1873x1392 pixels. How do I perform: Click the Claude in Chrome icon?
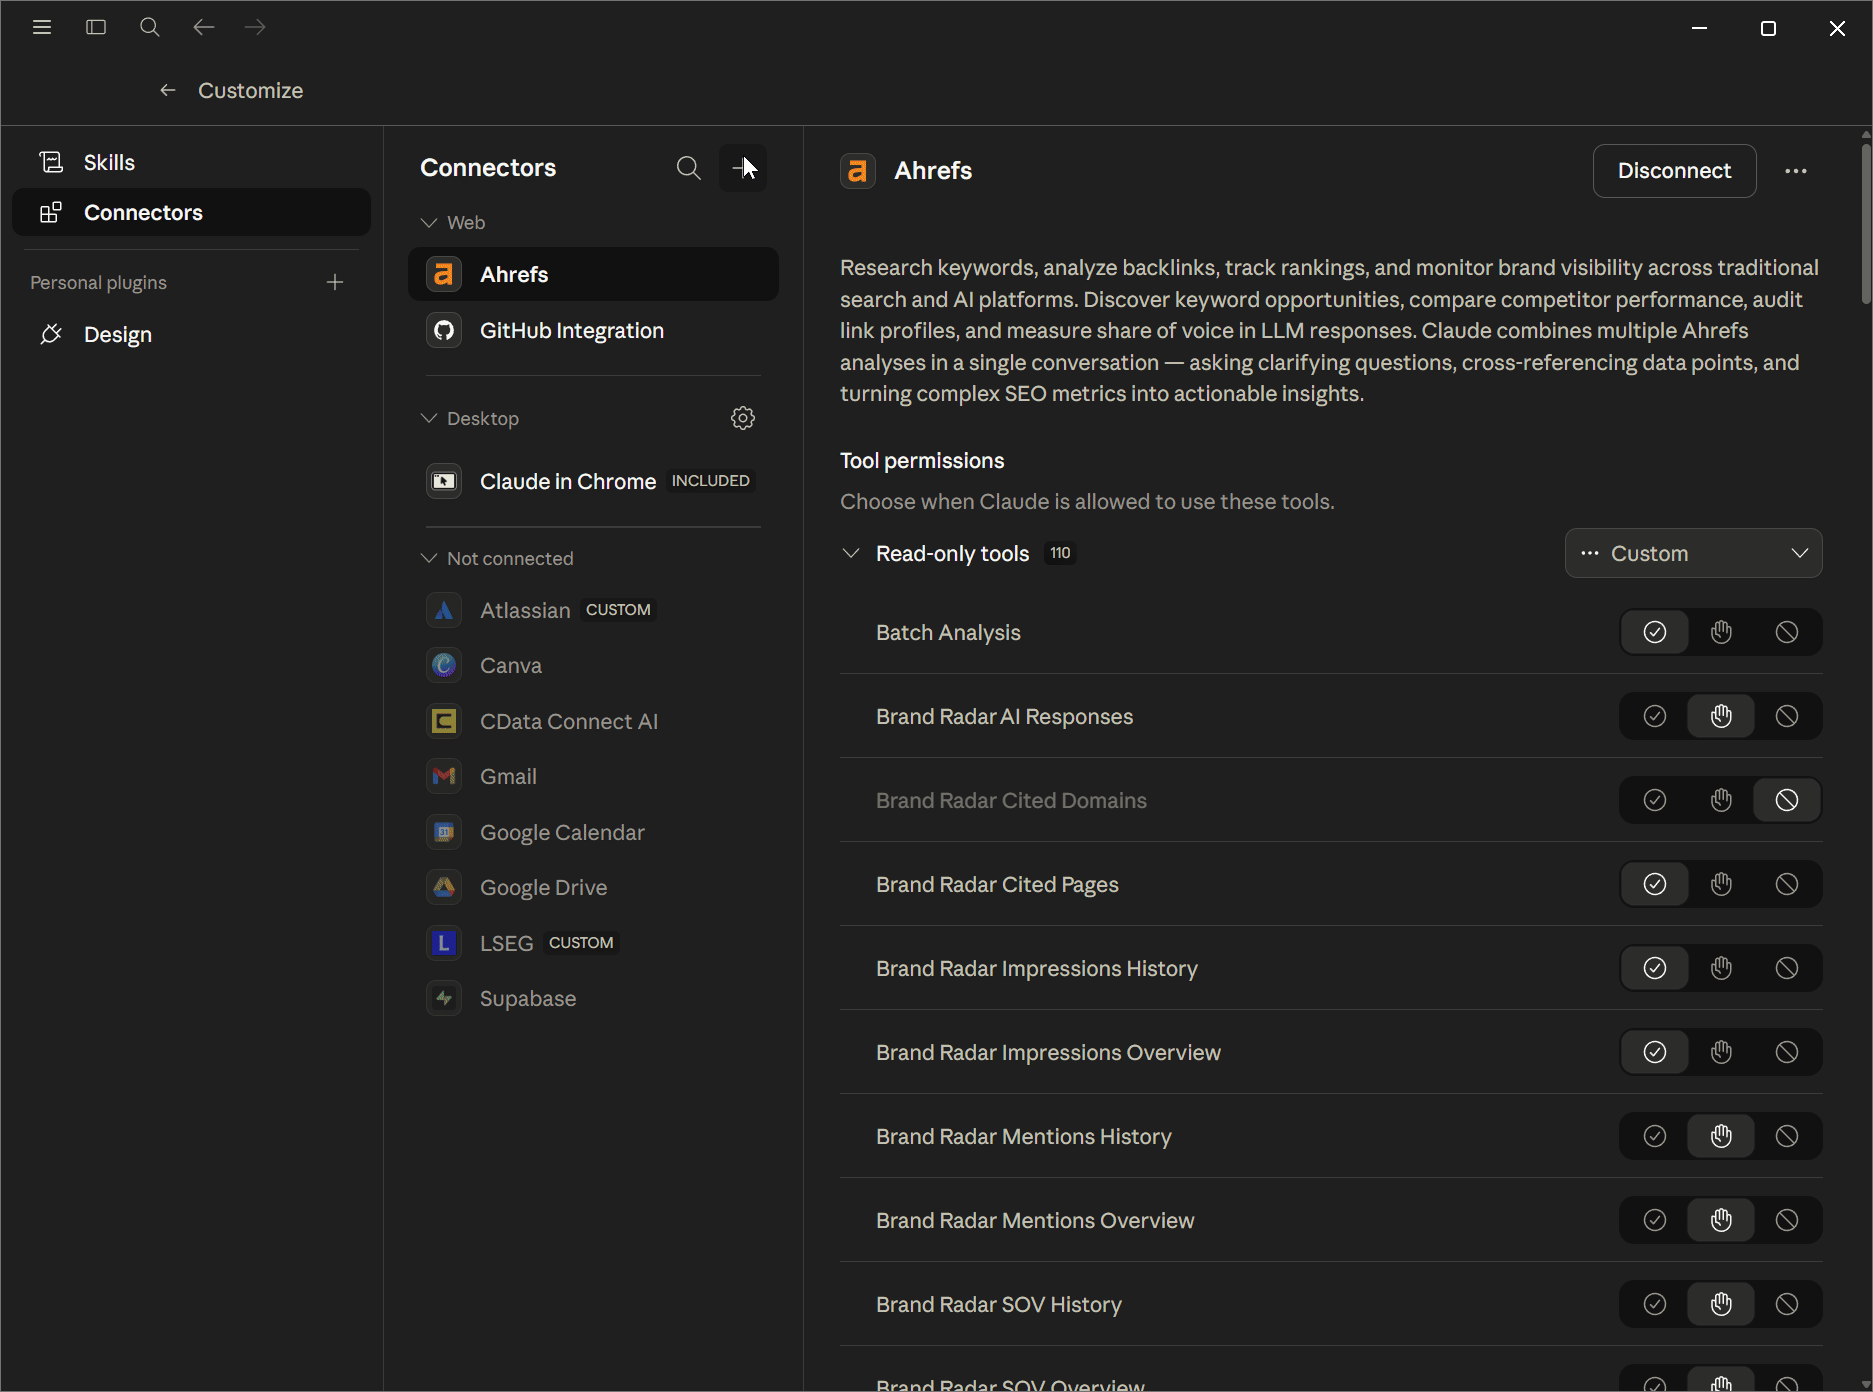pyautogui.click(x=444, y=481)
